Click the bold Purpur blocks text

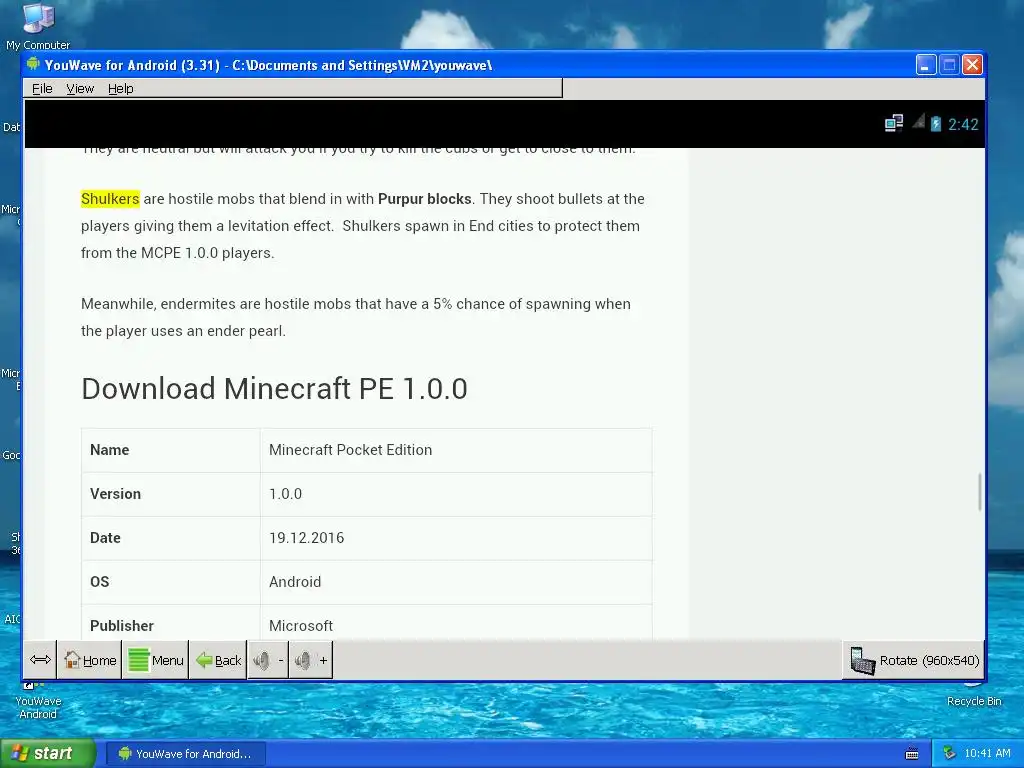tap(424, 199)
